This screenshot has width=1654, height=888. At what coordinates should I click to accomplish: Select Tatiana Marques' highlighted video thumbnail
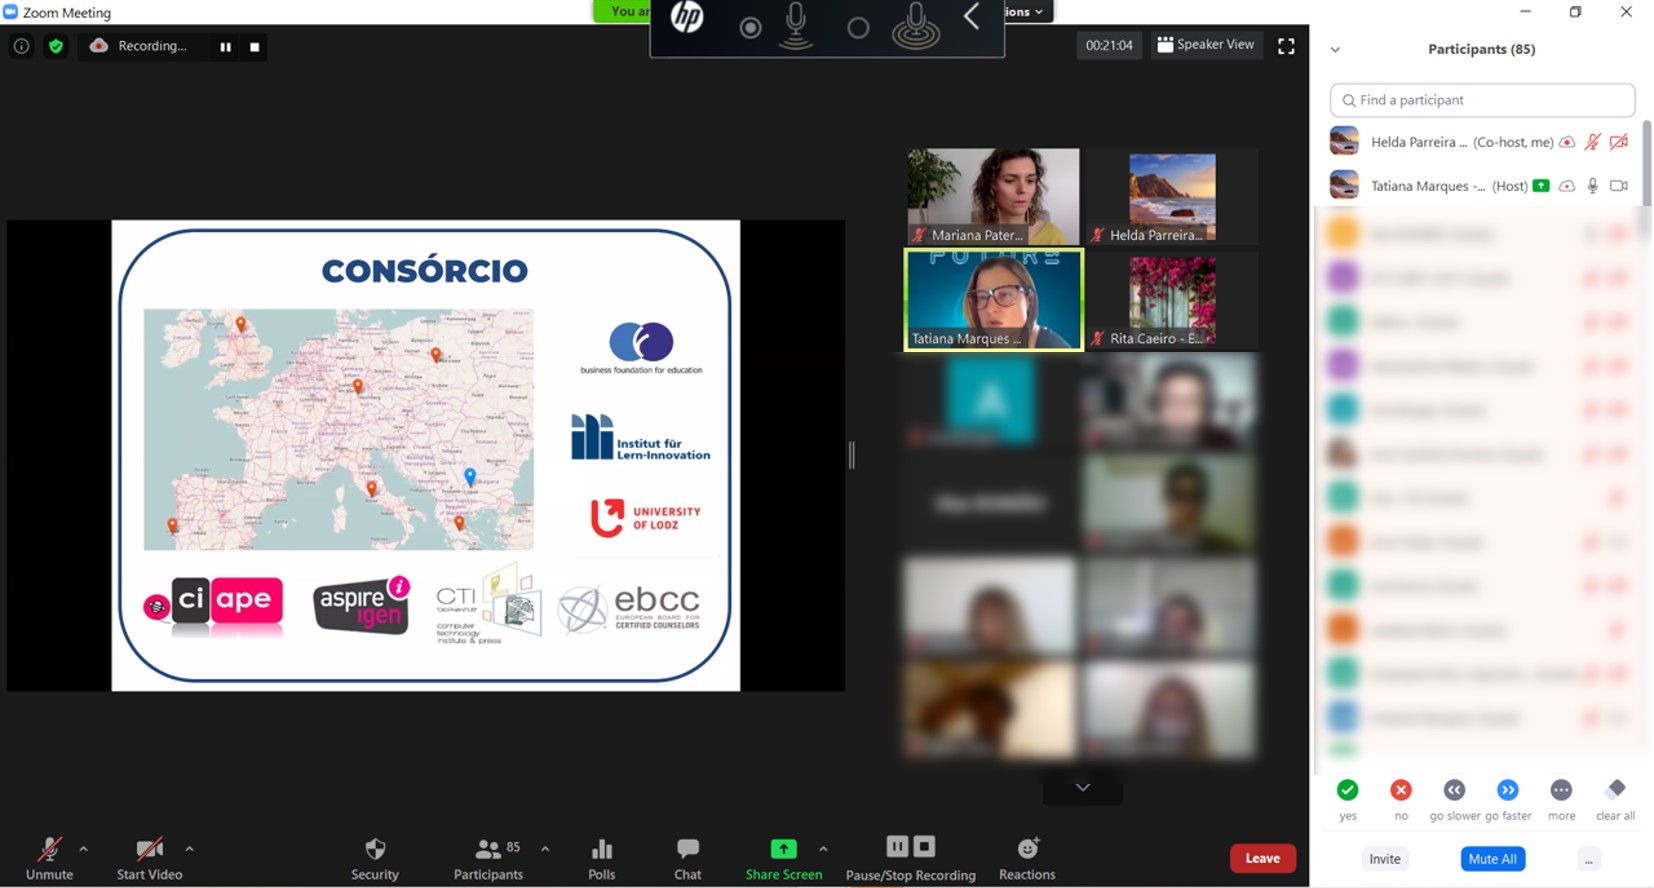[993, 300]
